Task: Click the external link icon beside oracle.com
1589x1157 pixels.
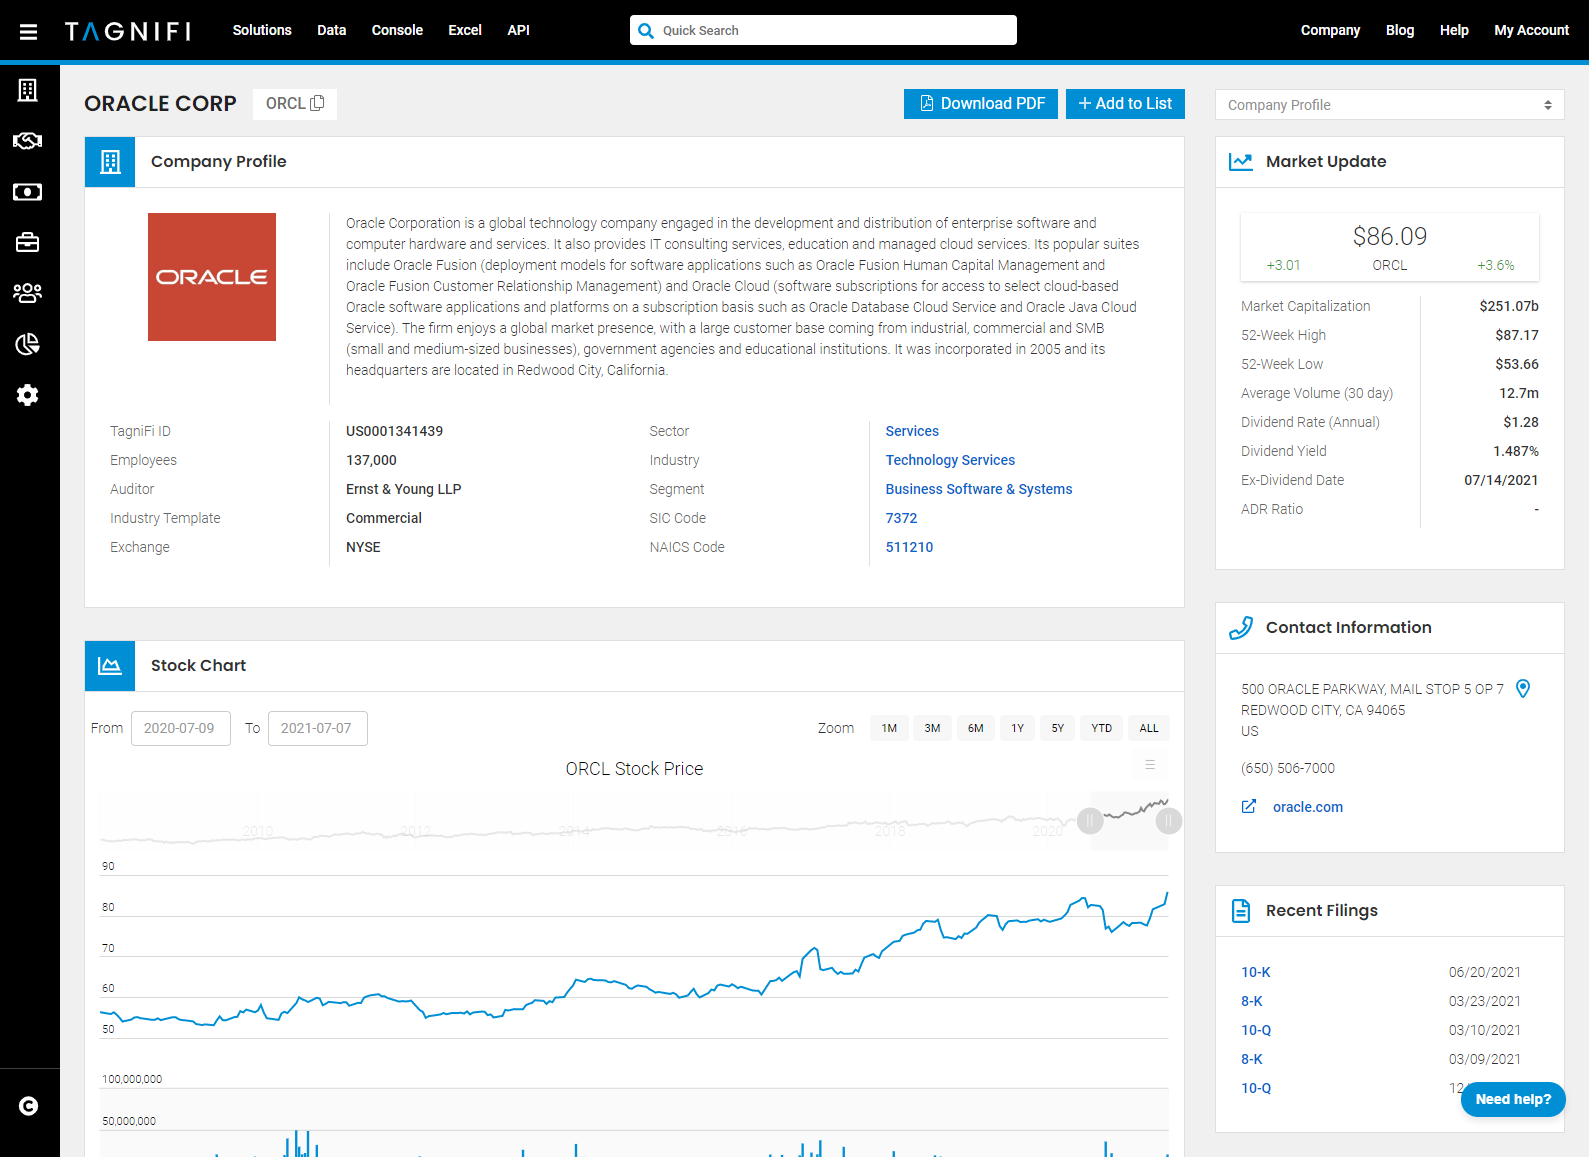Action: (x=1249, y=807)
